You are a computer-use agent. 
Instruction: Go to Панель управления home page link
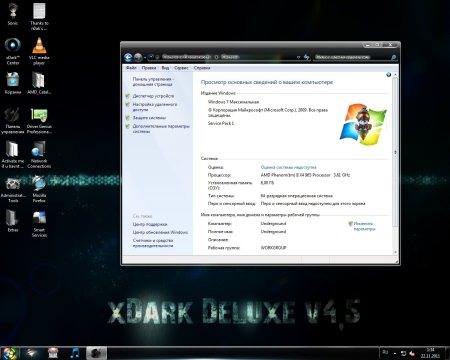pyautogui.click(x=153, y=82)
